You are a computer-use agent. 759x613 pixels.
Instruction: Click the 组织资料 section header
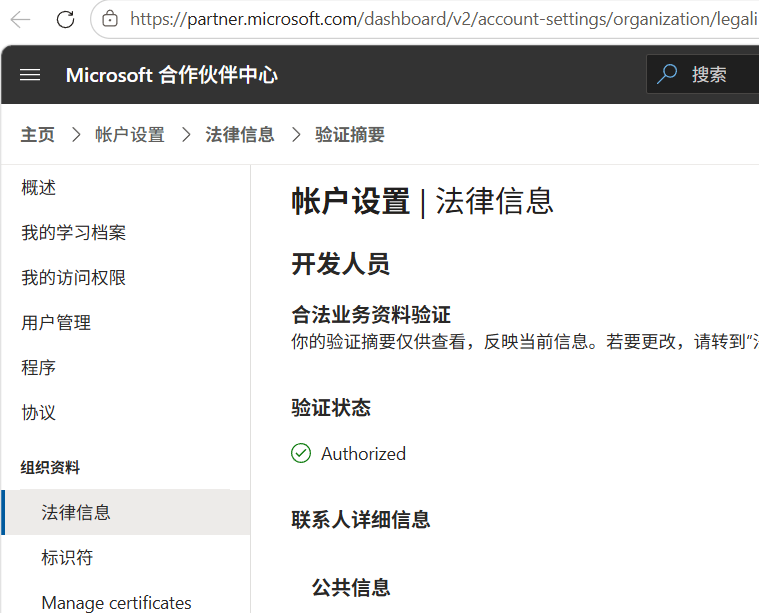click(x=50, y=468)
